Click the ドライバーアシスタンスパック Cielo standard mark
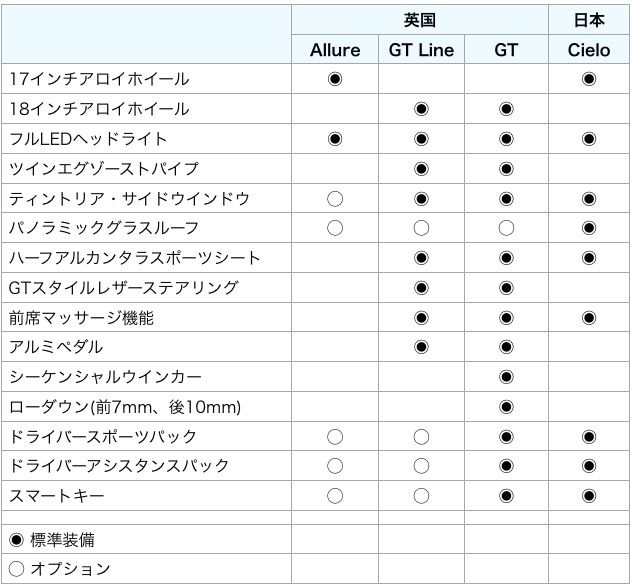This screenshot has width=633, height=585. pyautogui.click(x=589, y=466)
